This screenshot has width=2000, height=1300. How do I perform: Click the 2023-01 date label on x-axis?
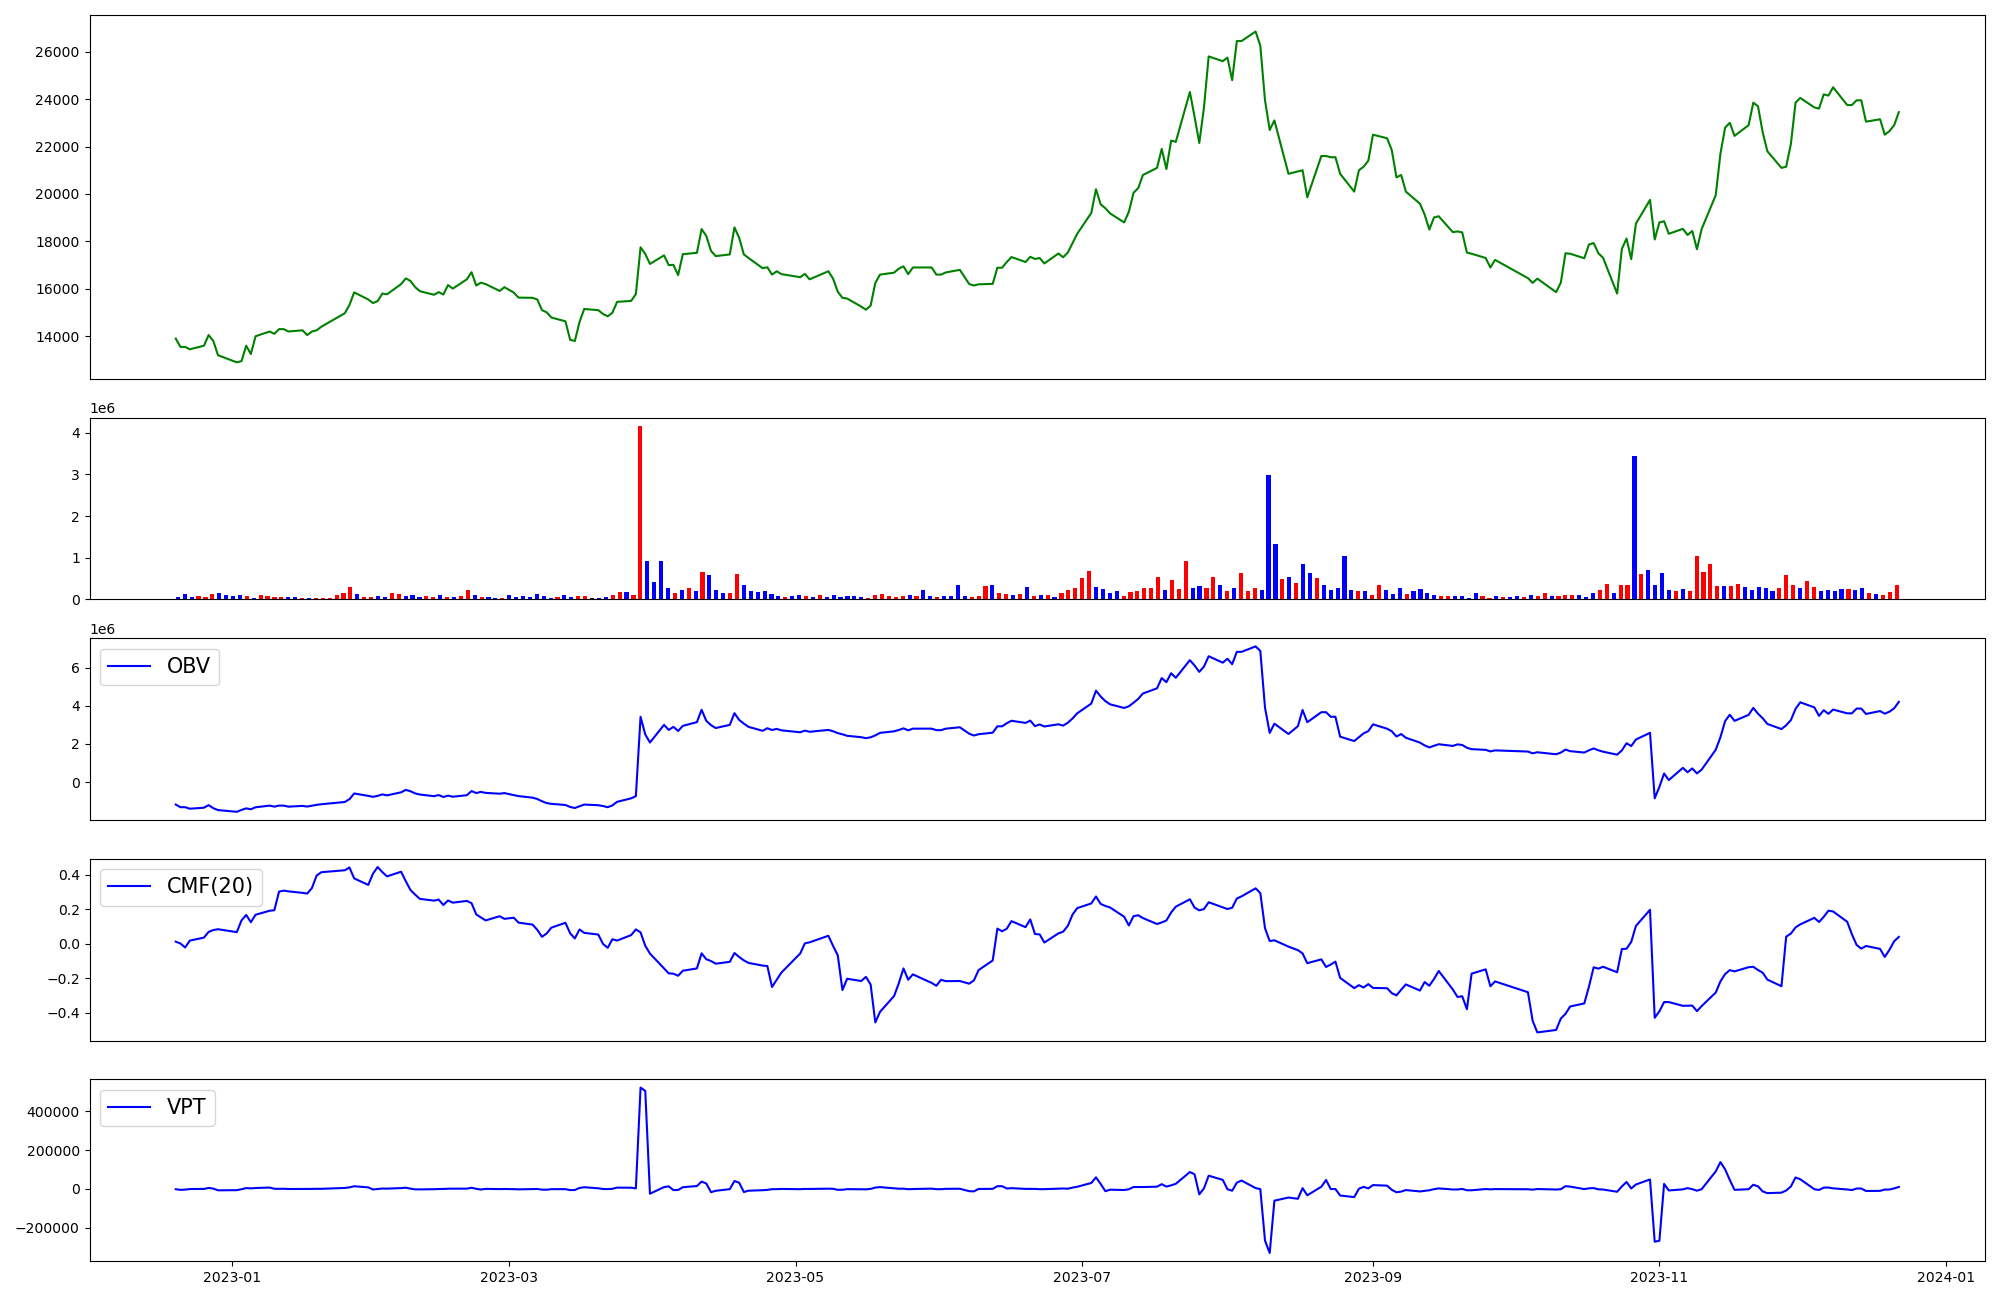(232, 1277)
